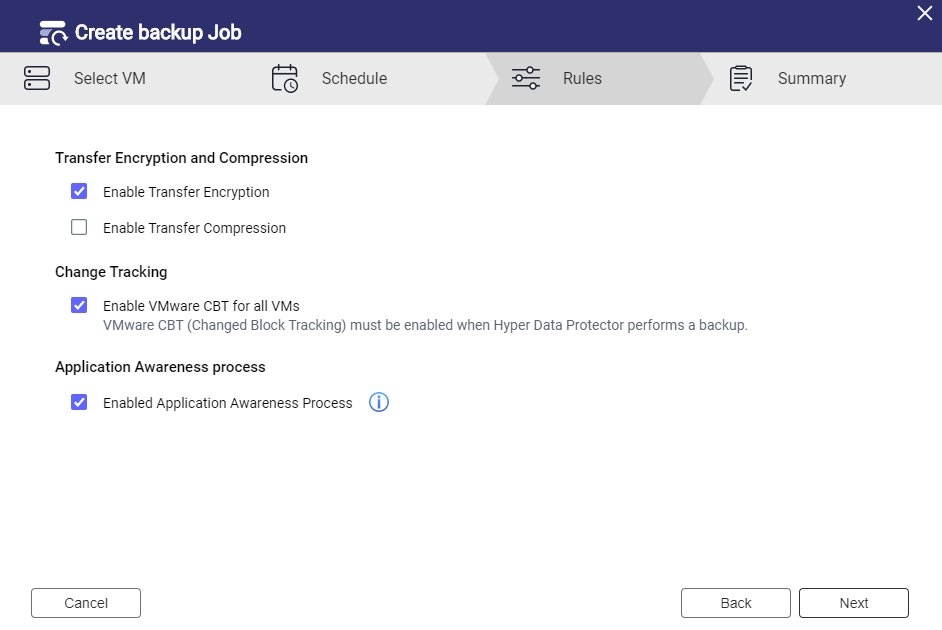Proceed with the Next button
This screenshot has height=630, width=942.
[x=854, y=603]
